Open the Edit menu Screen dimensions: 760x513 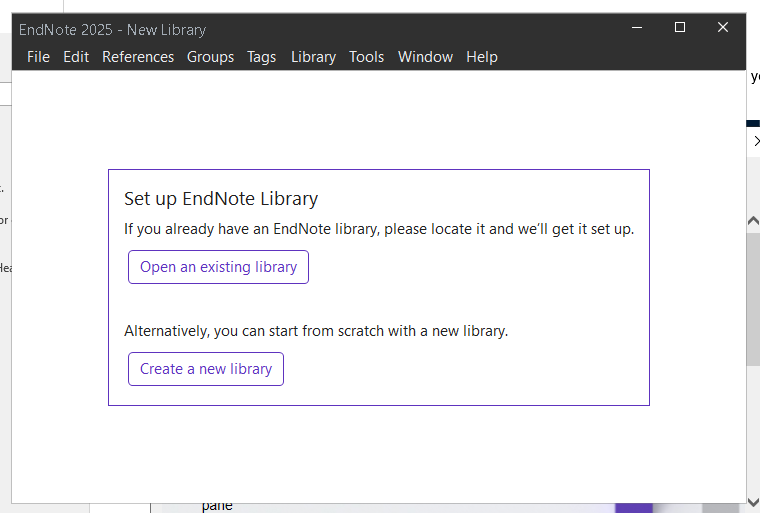pos(76,57)
